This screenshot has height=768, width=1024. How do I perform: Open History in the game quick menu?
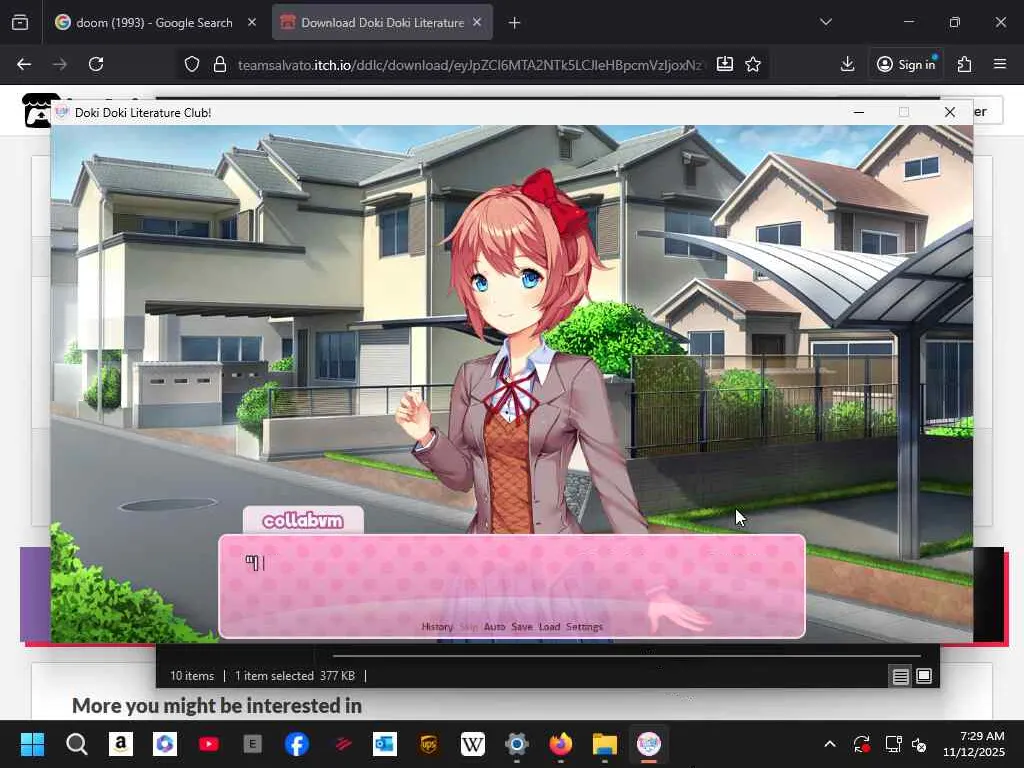click(x=437, y=626)
